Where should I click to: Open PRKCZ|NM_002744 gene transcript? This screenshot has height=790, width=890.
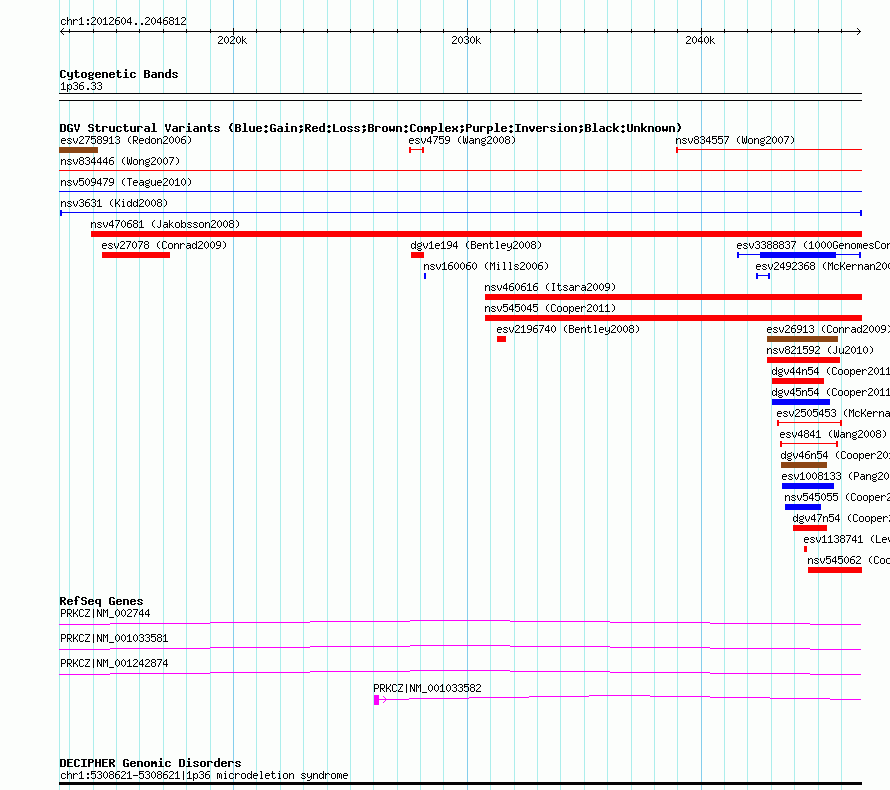[105, 613]
